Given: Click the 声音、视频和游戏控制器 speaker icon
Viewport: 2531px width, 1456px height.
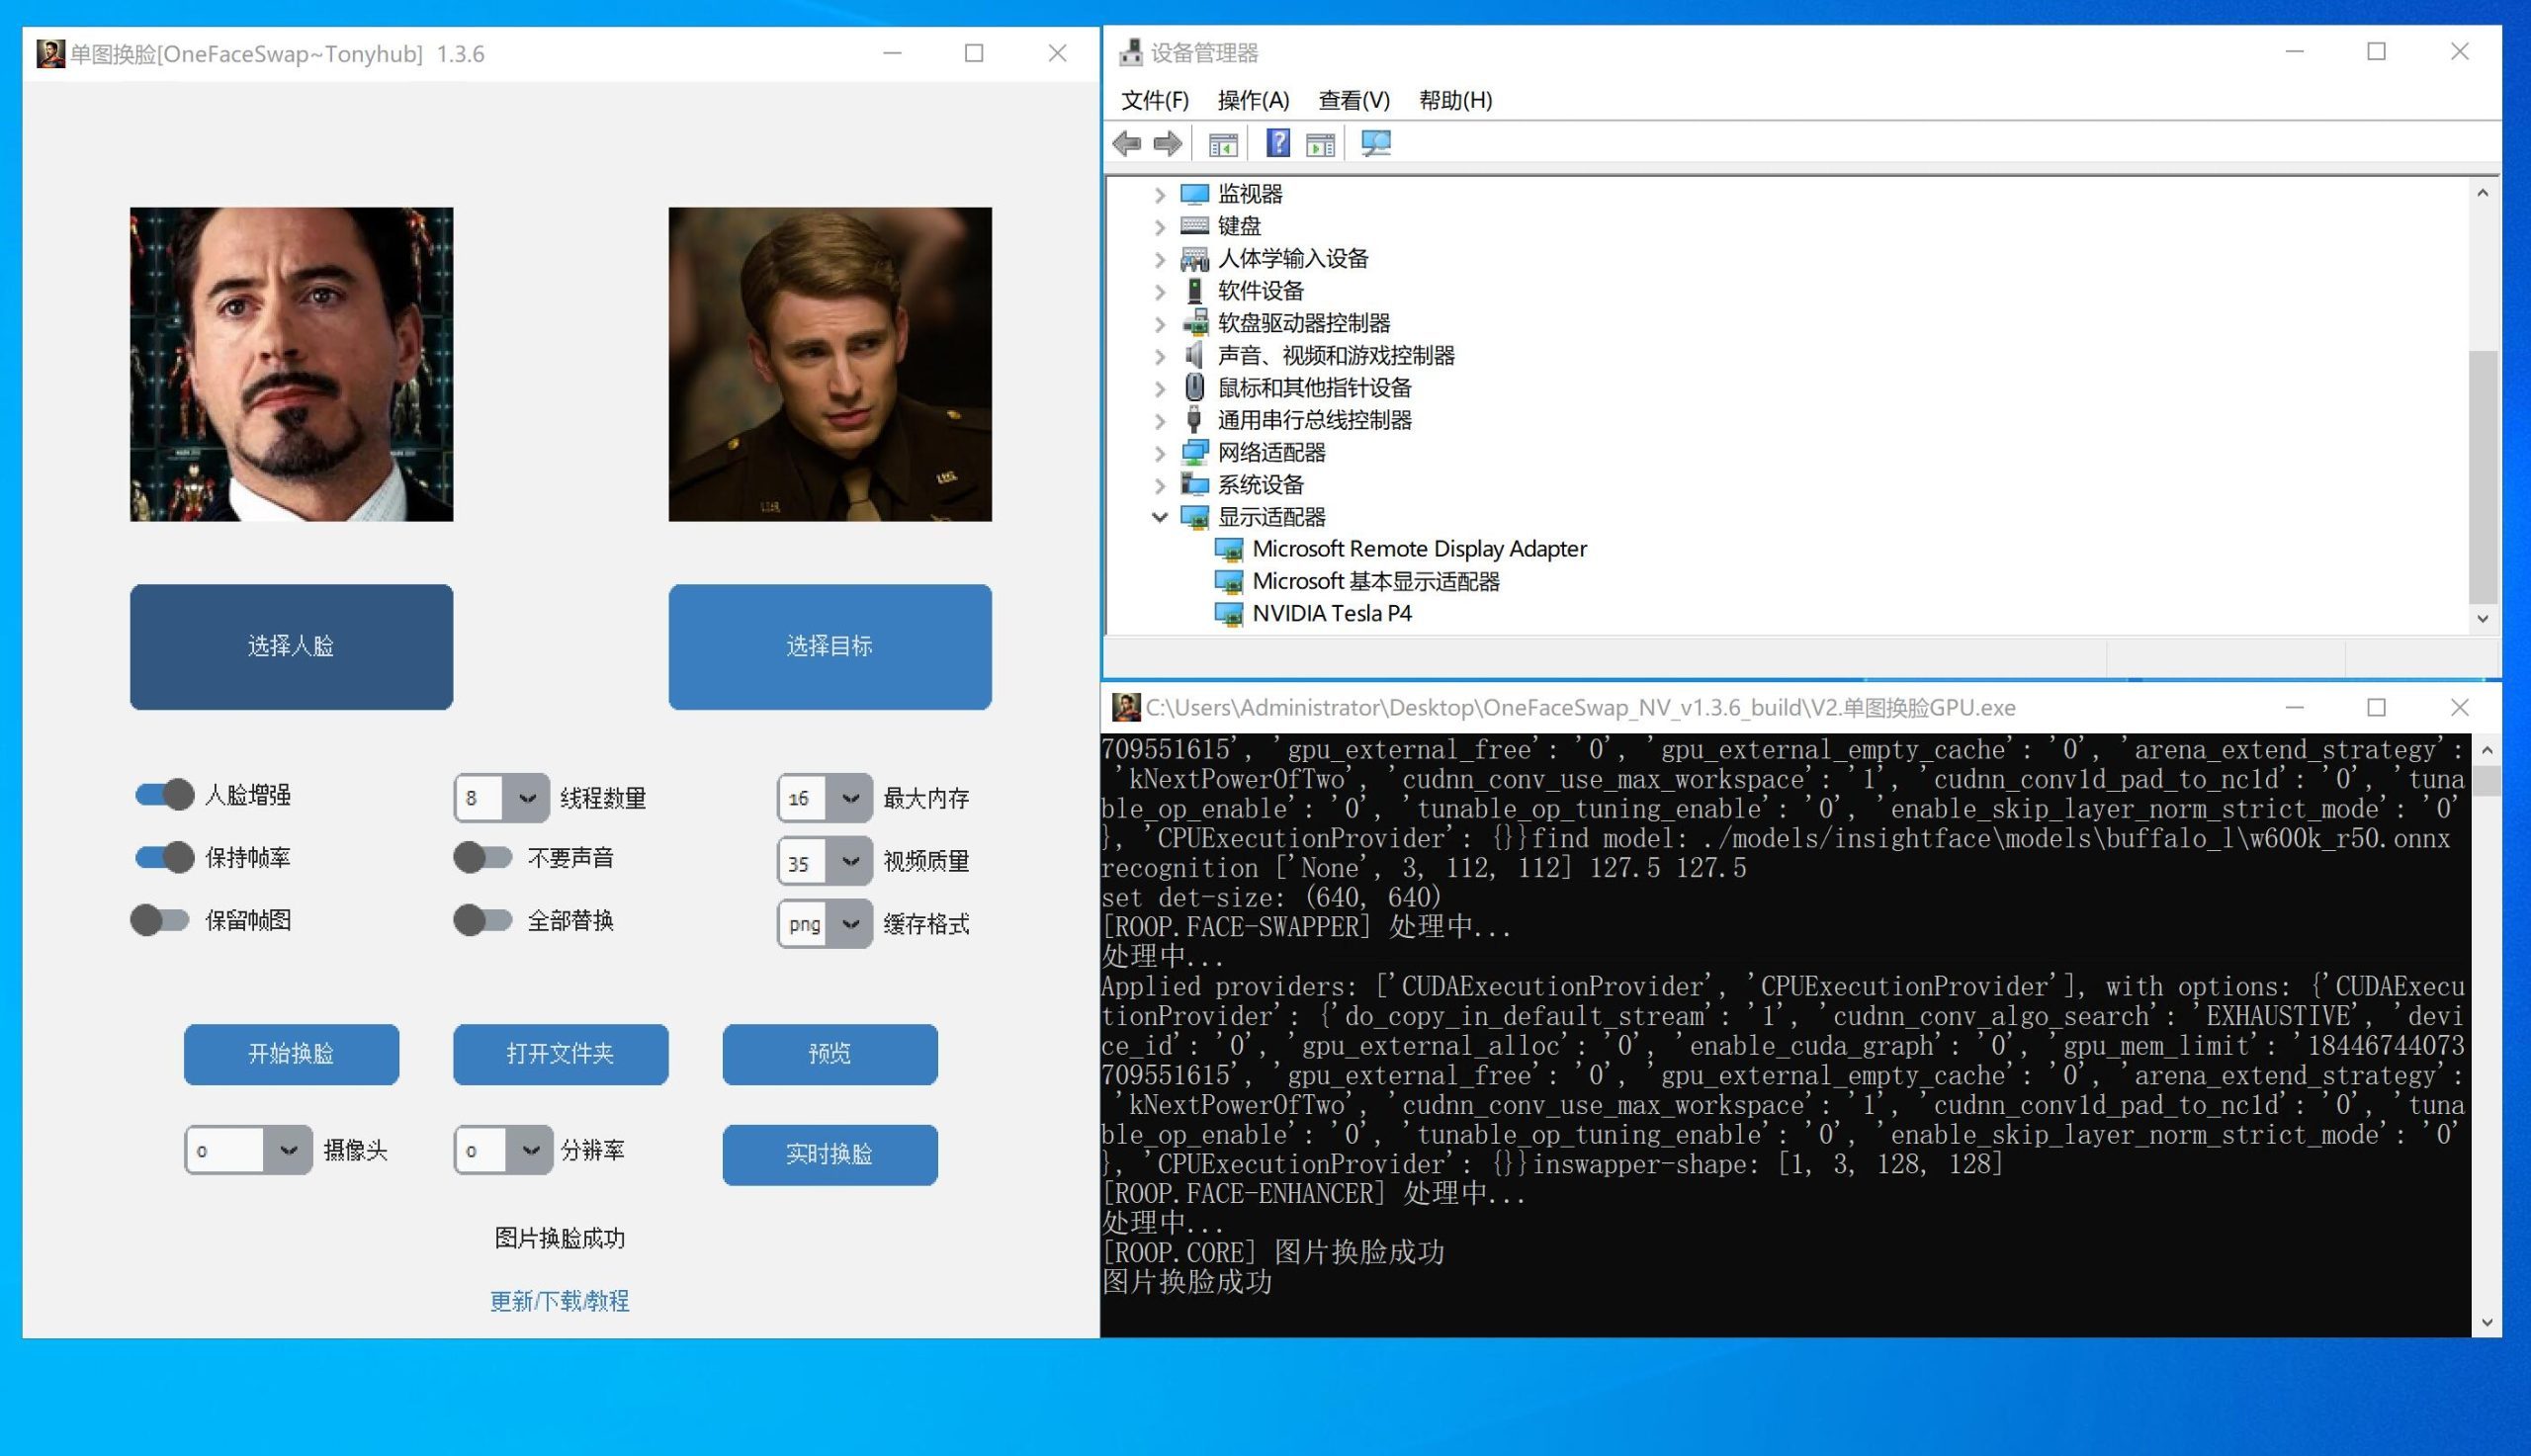Looking at the screenshot, I should 1194,355.
